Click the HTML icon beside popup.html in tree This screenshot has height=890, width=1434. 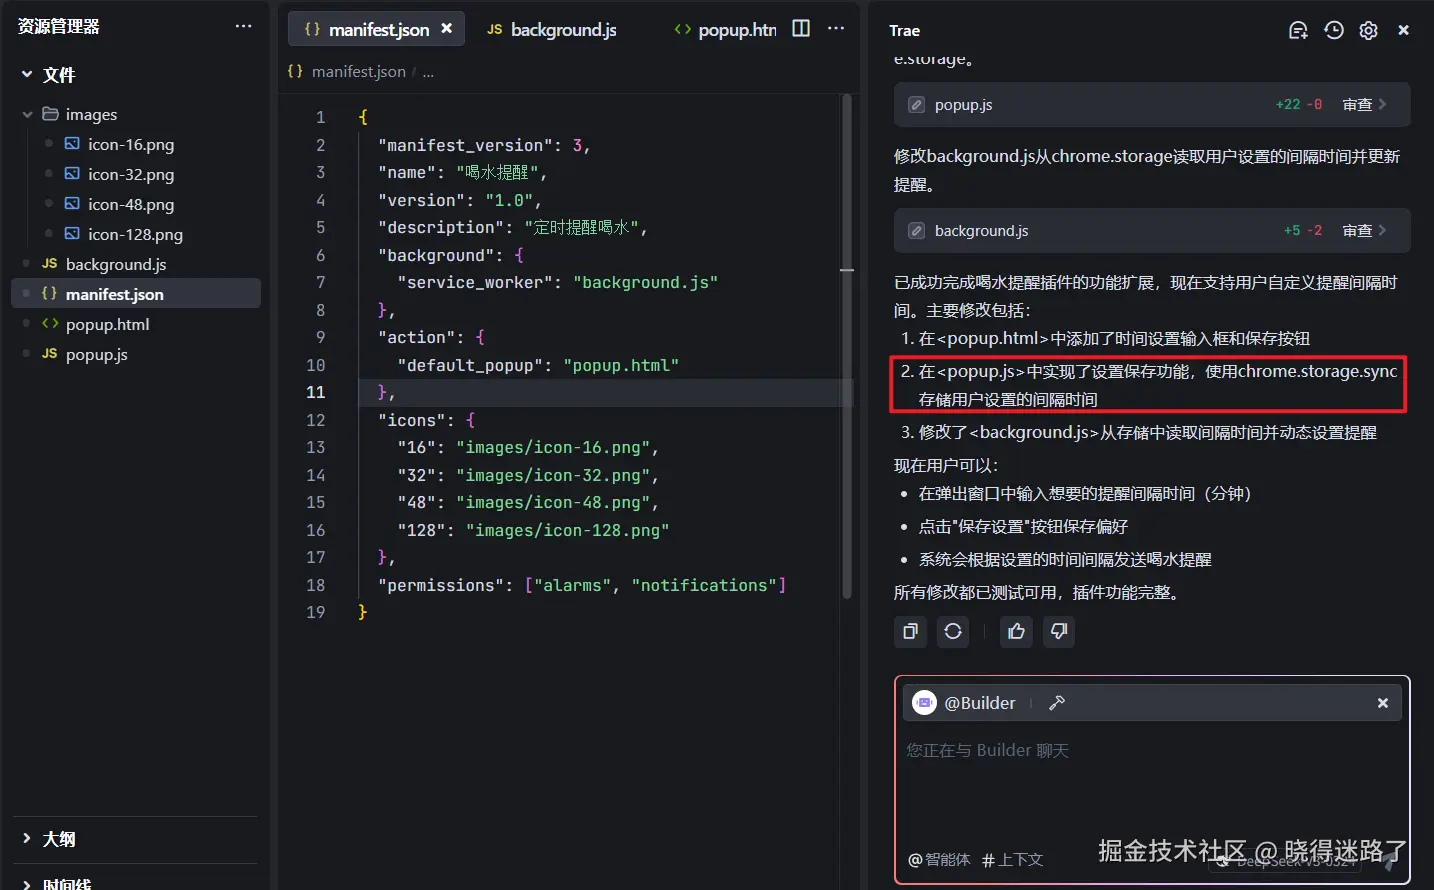tap(49, 324)
